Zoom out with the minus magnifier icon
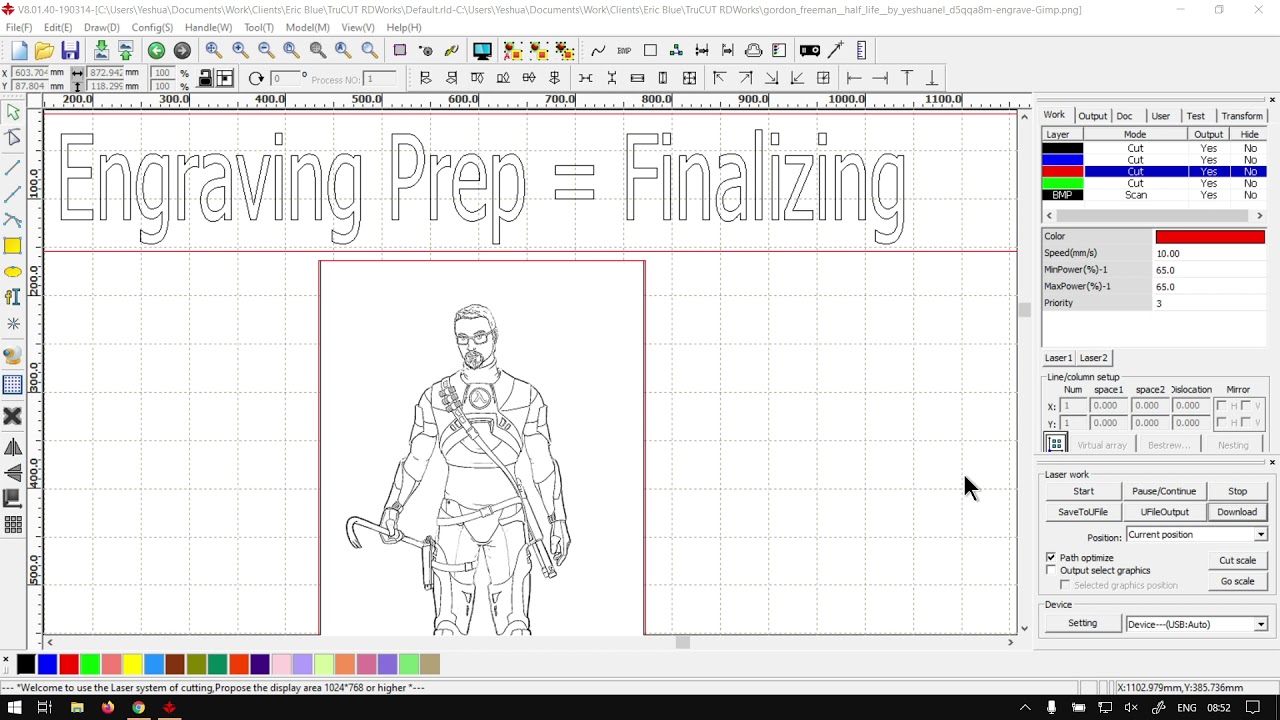The image size is (1280, 720). [x=266, y=51]
